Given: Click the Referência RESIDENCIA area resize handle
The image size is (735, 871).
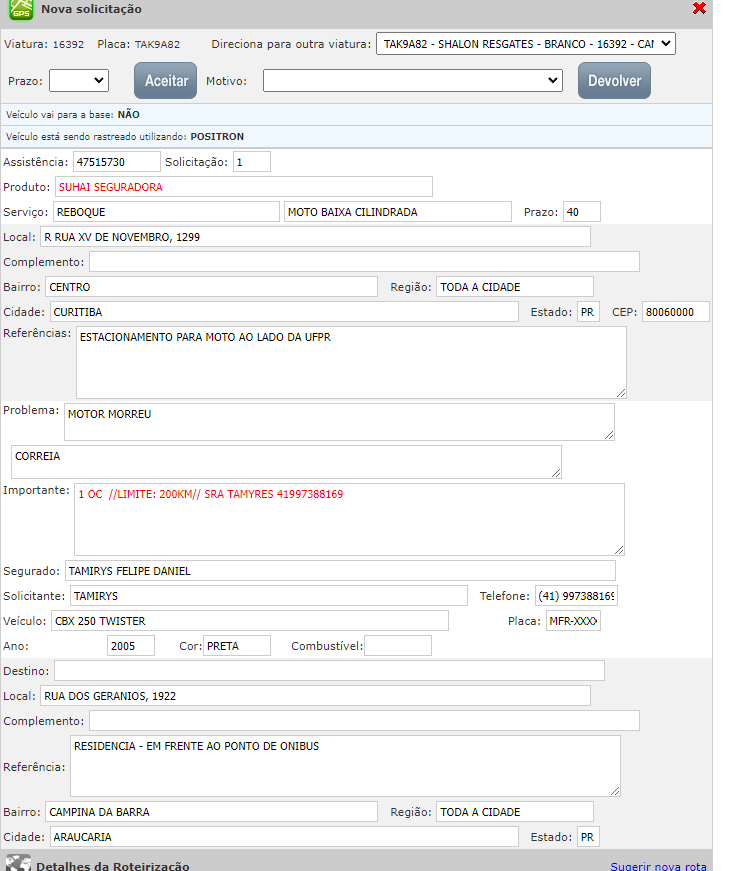Looking at the screenshot, I should coord(615,791).
